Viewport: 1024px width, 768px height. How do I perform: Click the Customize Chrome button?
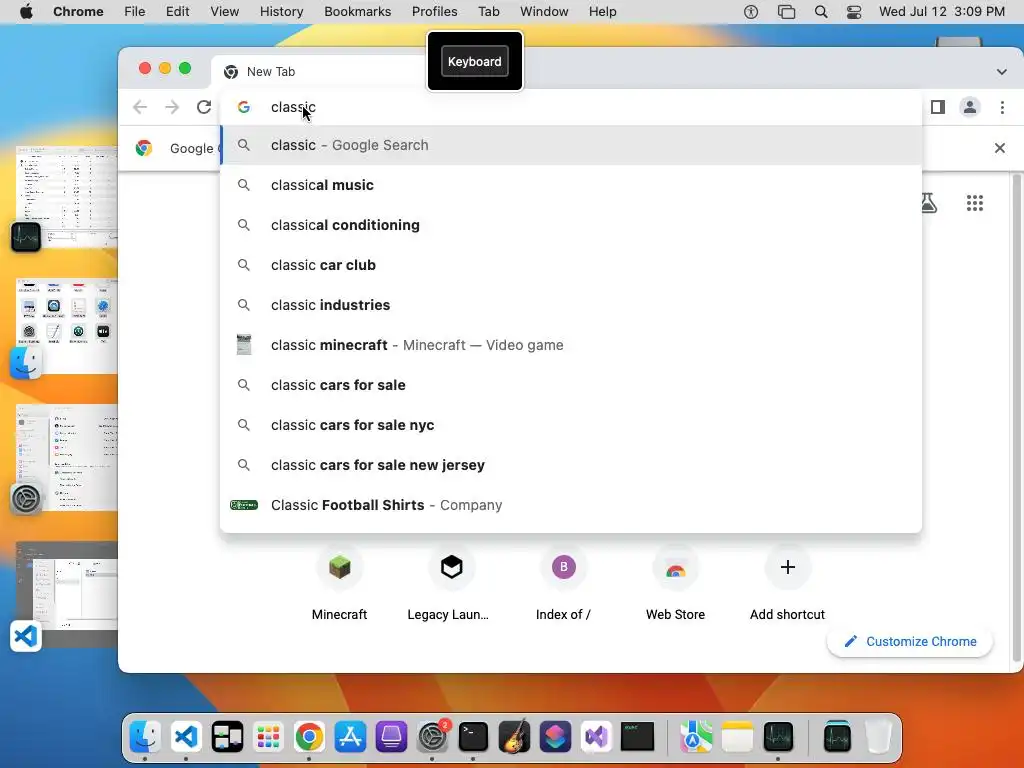point(910,641)
